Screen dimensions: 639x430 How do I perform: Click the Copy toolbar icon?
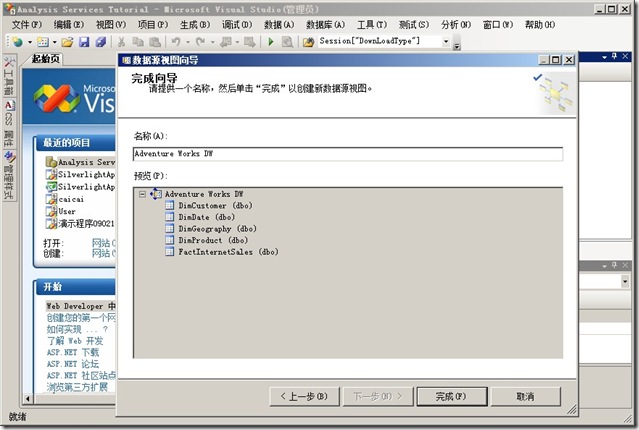click(138, 42)
